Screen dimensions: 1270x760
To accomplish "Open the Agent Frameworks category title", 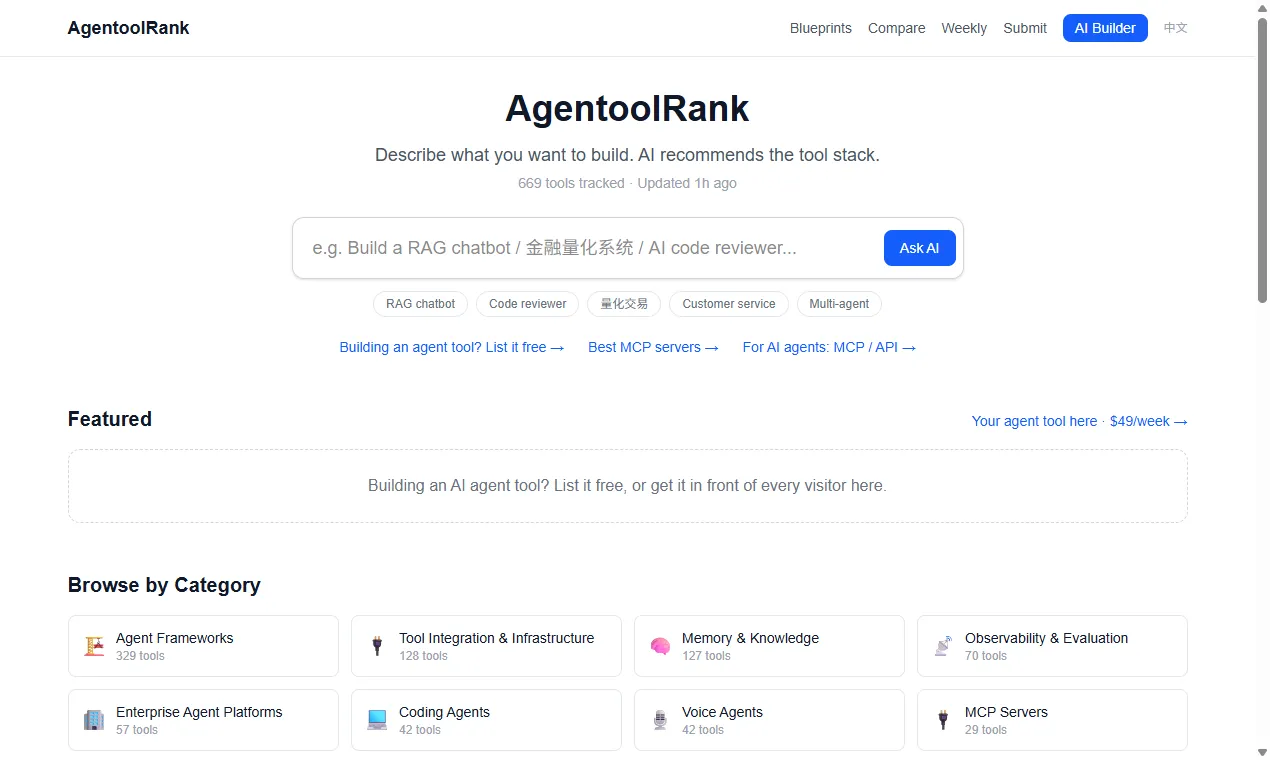I will pos(174,638).
